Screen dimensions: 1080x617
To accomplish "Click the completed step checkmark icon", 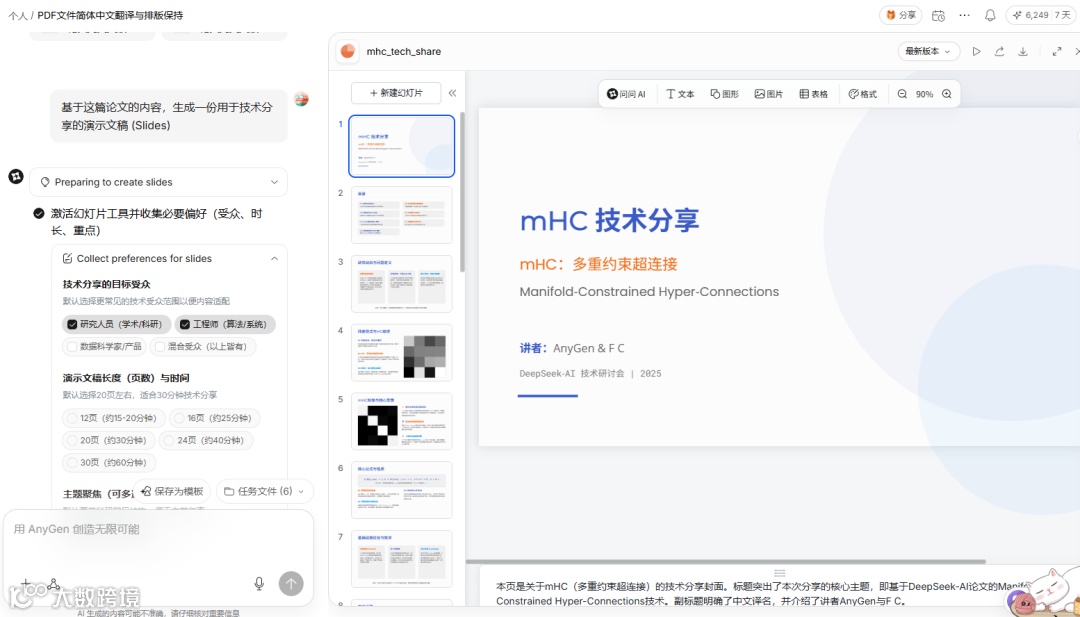I will pos(39,213).
